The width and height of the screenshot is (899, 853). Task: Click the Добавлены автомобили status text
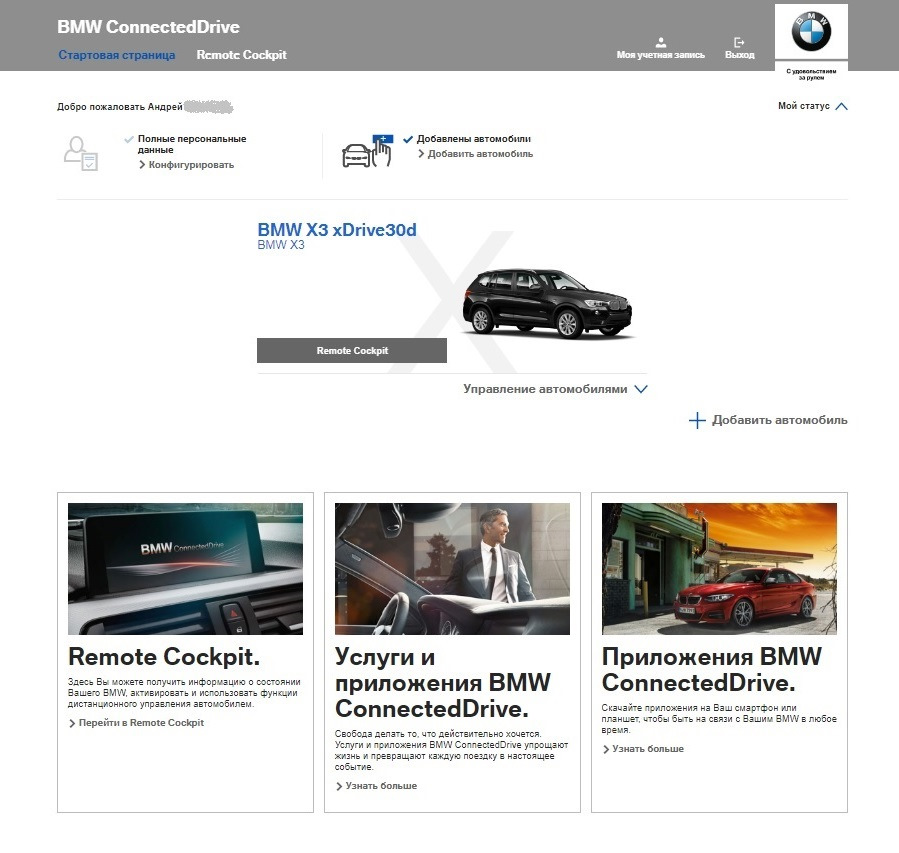pos(474,139)
